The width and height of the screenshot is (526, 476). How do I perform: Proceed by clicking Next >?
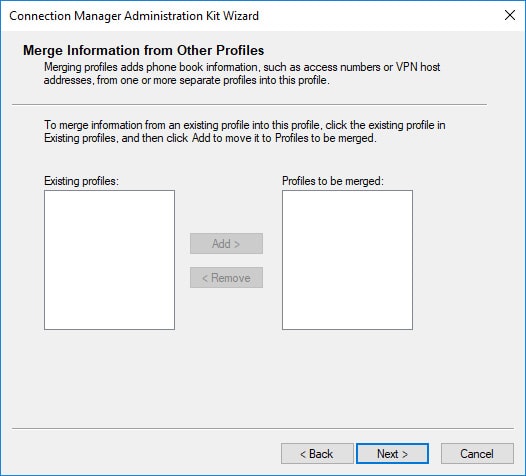coord(392,454)
